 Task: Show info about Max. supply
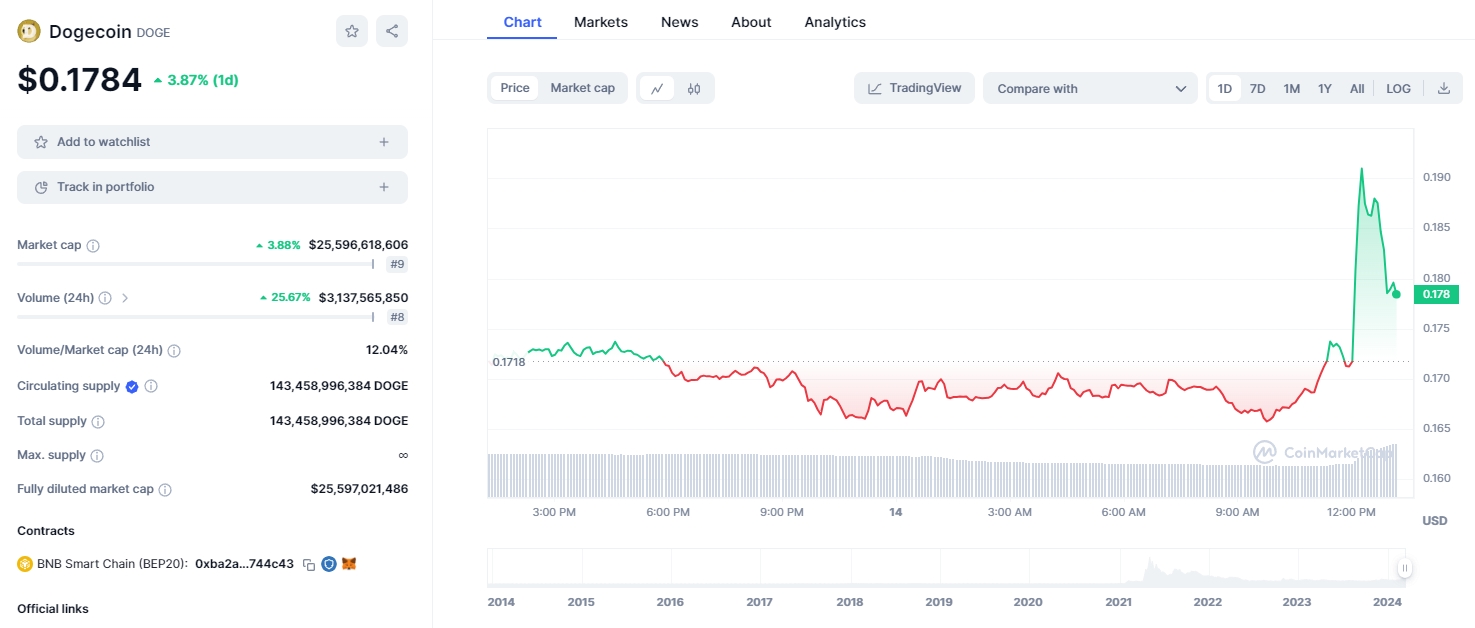point(97,456)
